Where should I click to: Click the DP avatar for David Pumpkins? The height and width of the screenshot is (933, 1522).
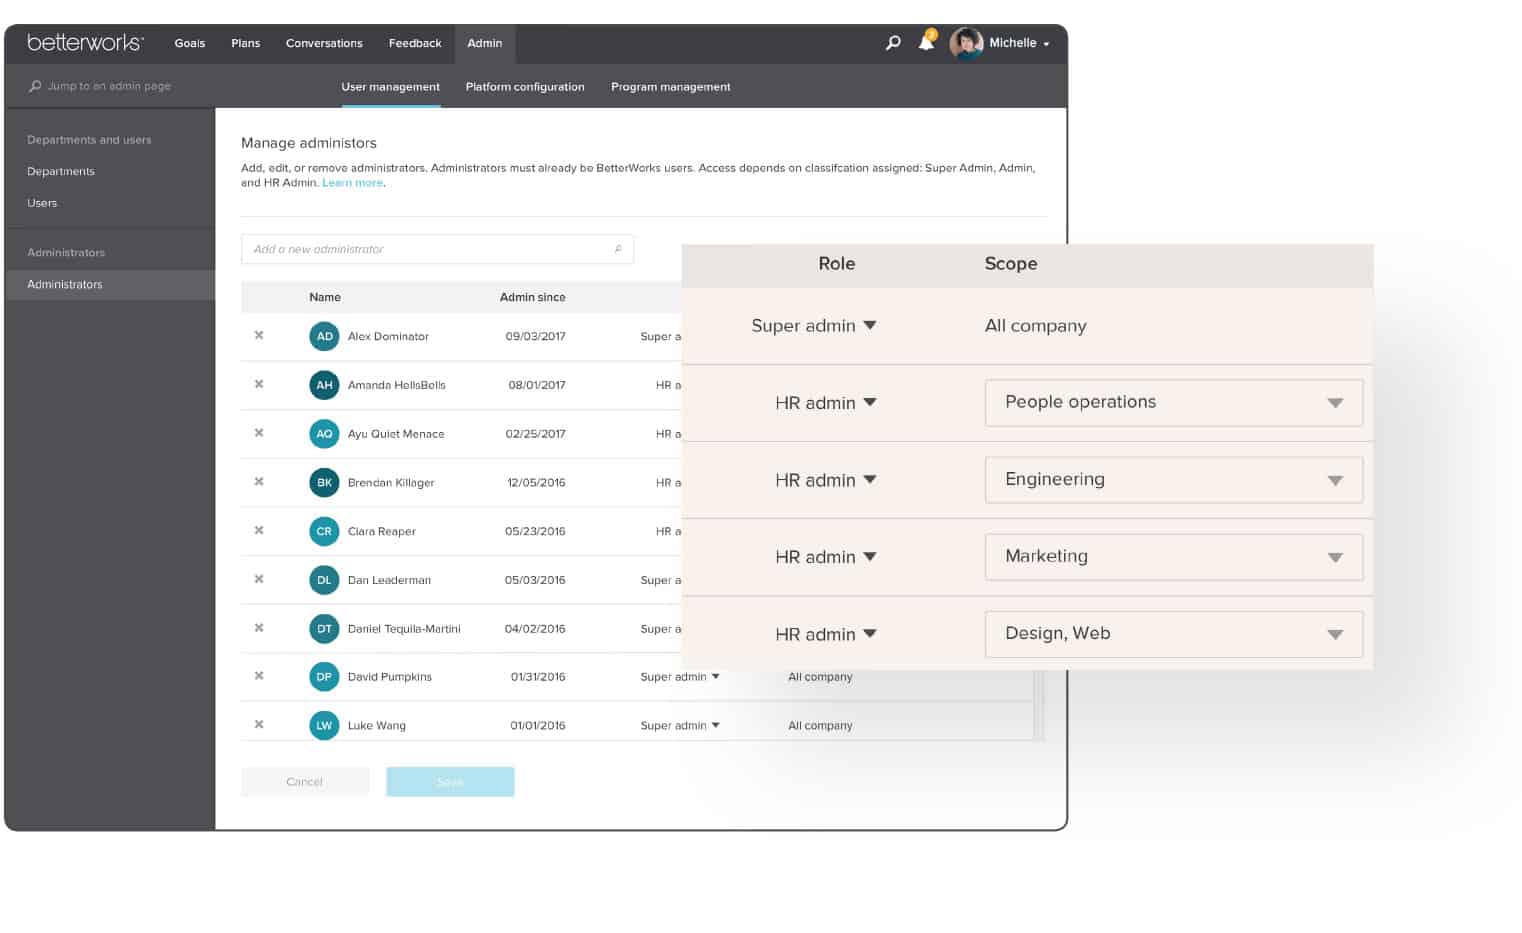click(324, 677)
